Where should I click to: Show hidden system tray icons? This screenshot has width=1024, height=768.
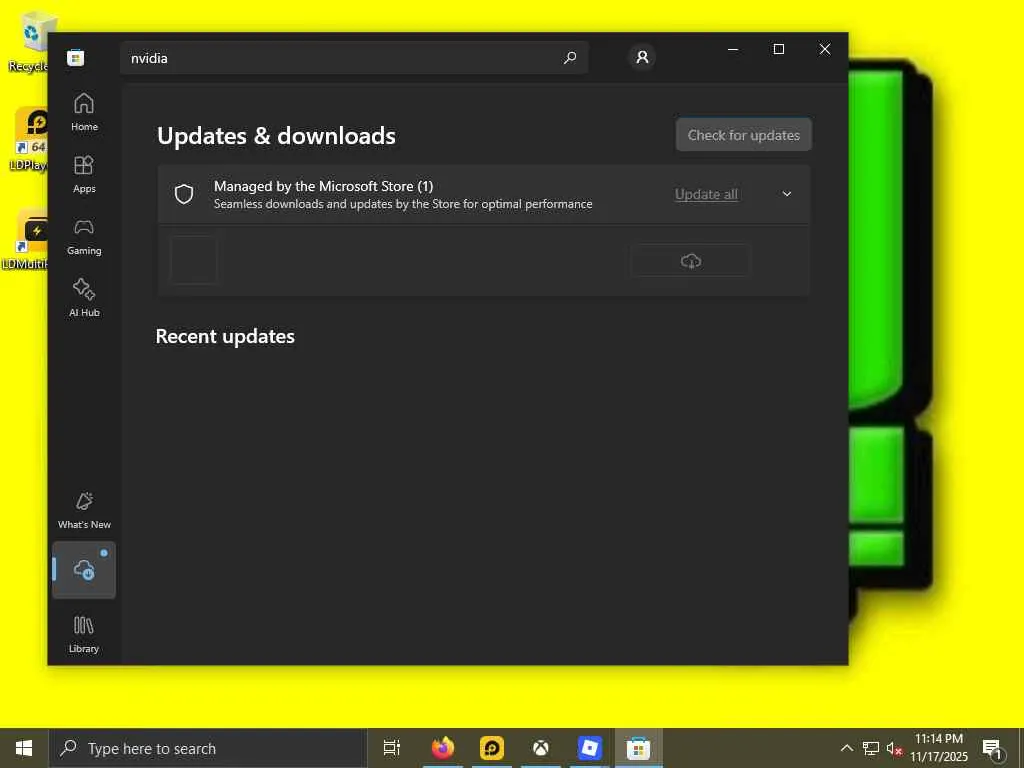[846, 748]
